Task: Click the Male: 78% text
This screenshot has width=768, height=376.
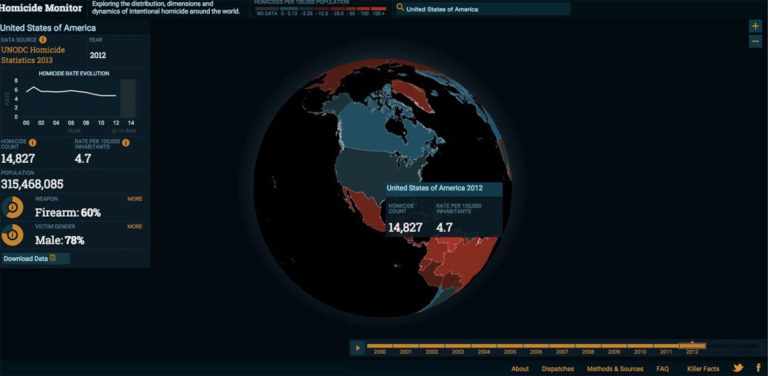Action: 59,240
